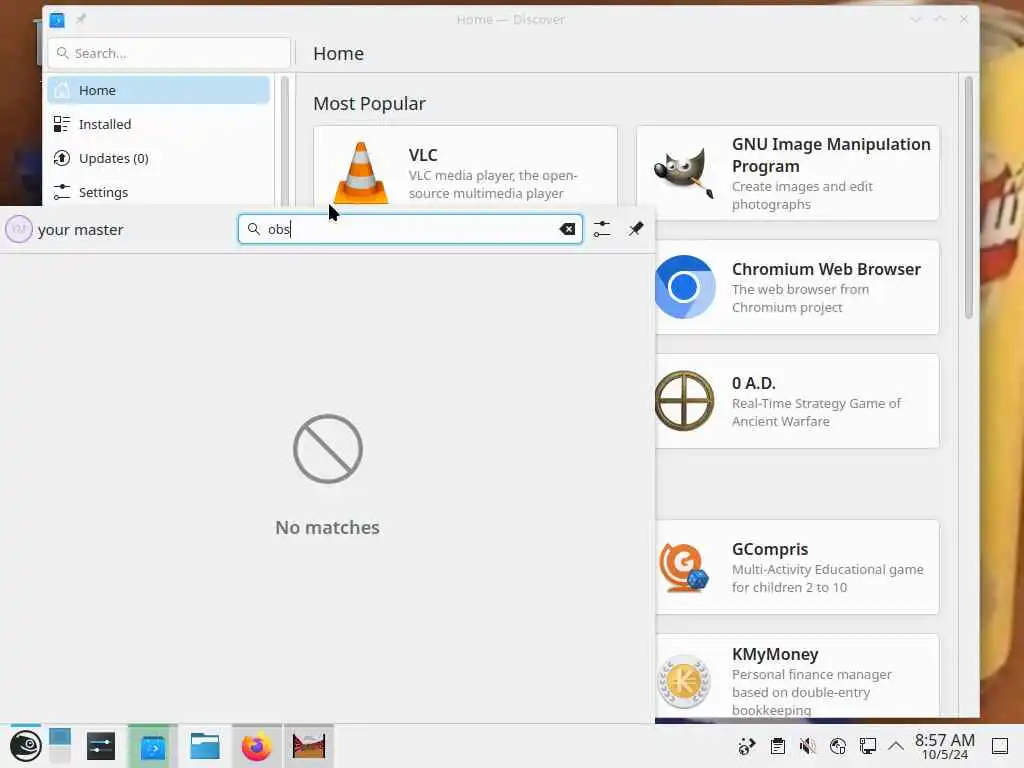
Task: Click the 'your master' user avatar
Action: (x=18, y=229)
